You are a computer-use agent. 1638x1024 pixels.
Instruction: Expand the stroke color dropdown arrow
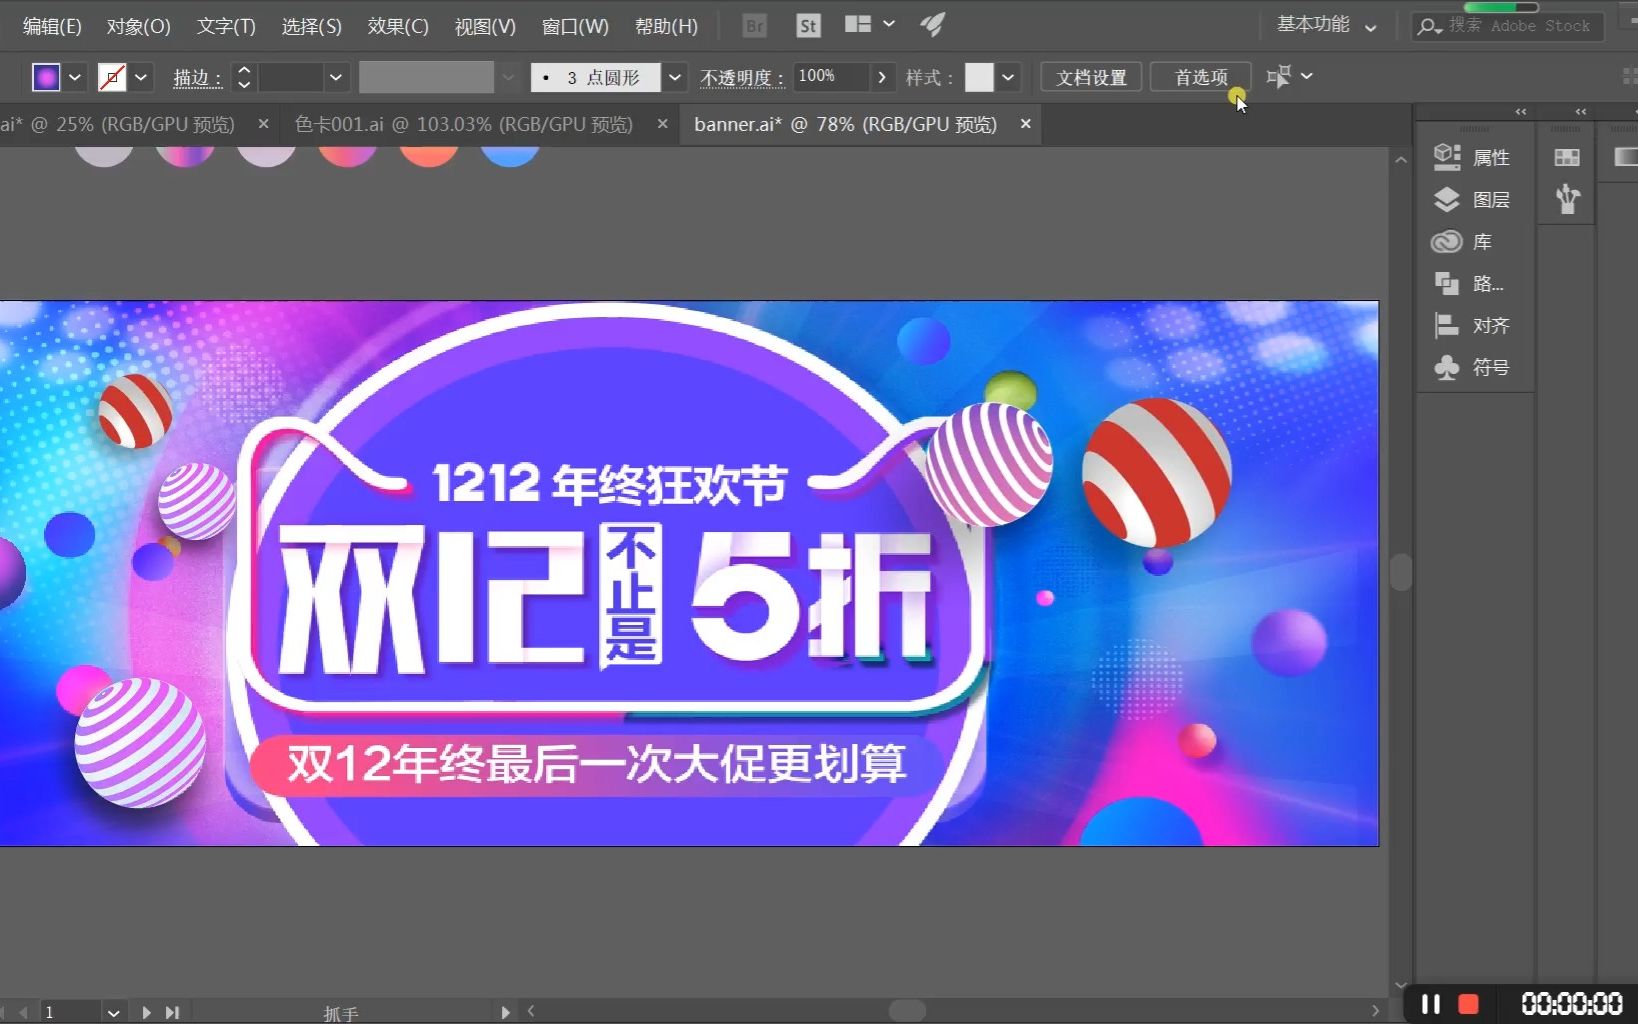[x=141, y=77]
